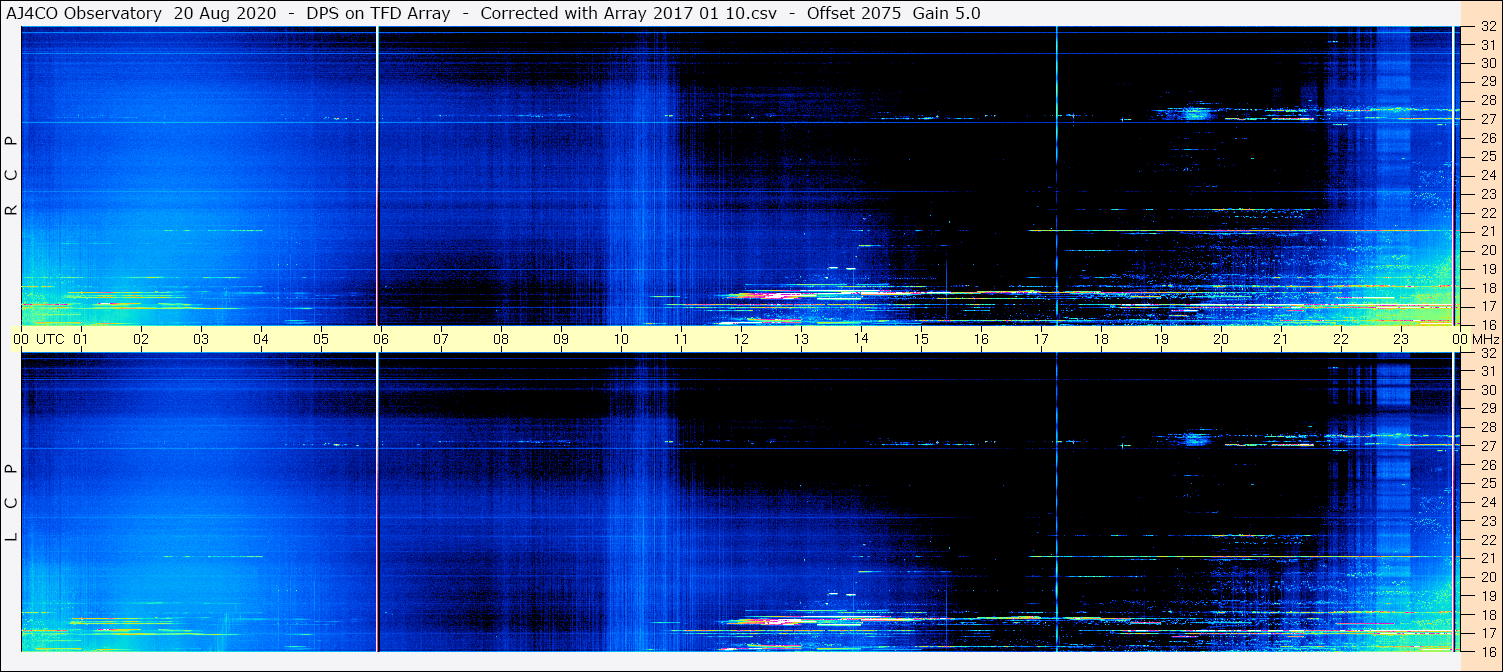Click the 30 MHz label of the LCP panel

pyautogui.click(x=1487, y=390)
